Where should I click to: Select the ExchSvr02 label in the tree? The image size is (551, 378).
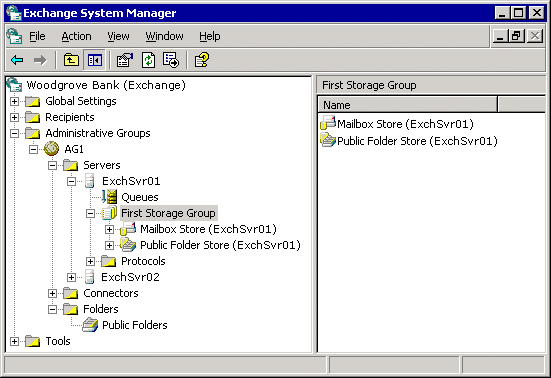click(130, 277)
